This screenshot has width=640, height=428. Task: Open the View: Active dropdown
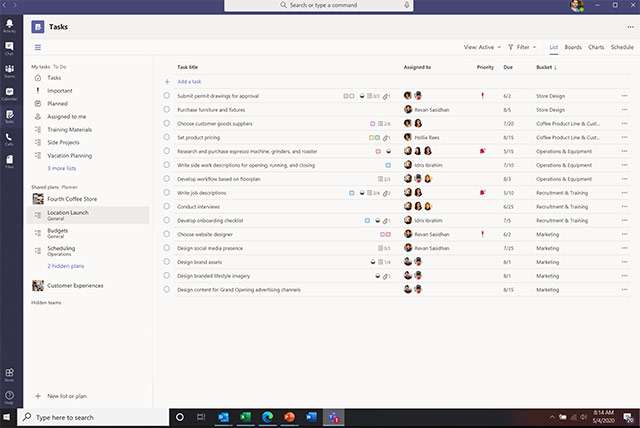(x=482, y=47)
